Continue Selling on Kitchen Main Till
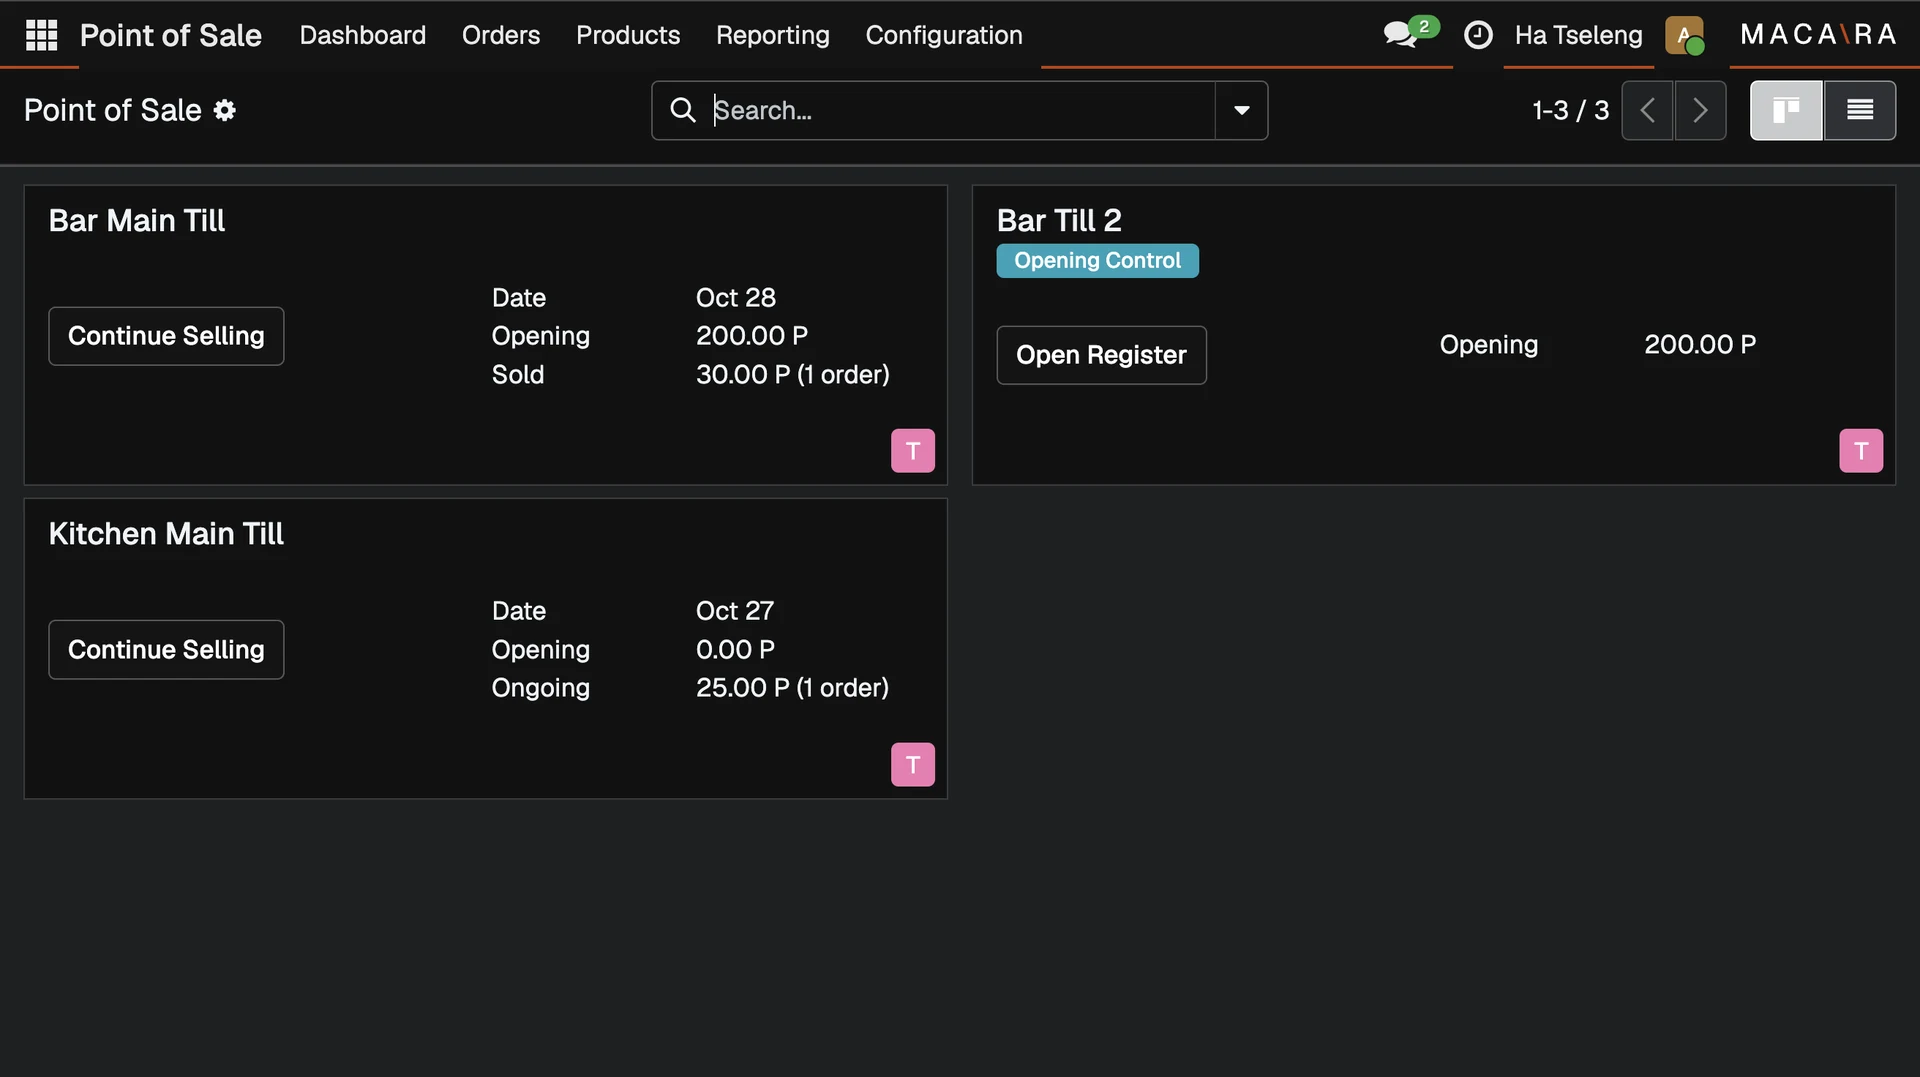This screenshot has height=1077, width=1920. [x=166, y=650]
